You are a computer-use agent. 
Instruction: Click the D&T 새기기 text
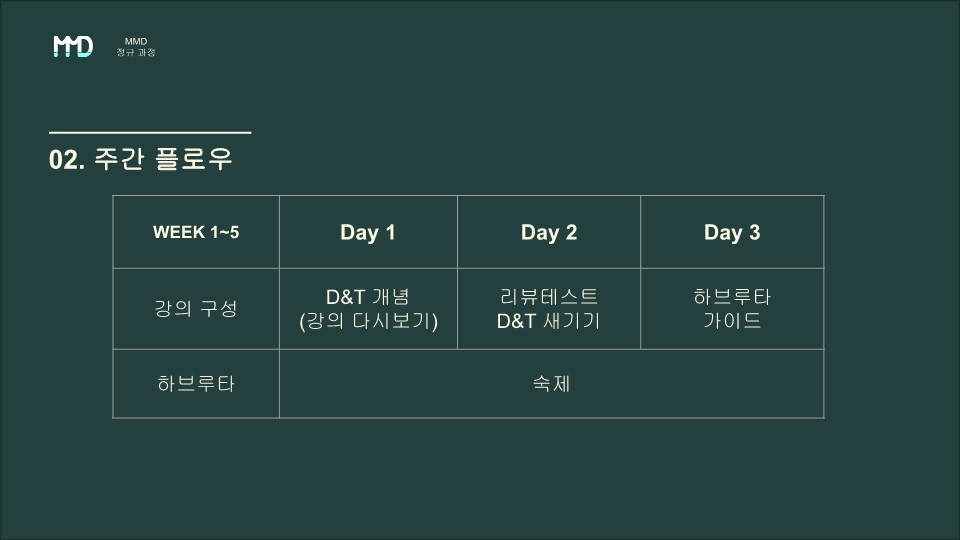tap(549, 321)
